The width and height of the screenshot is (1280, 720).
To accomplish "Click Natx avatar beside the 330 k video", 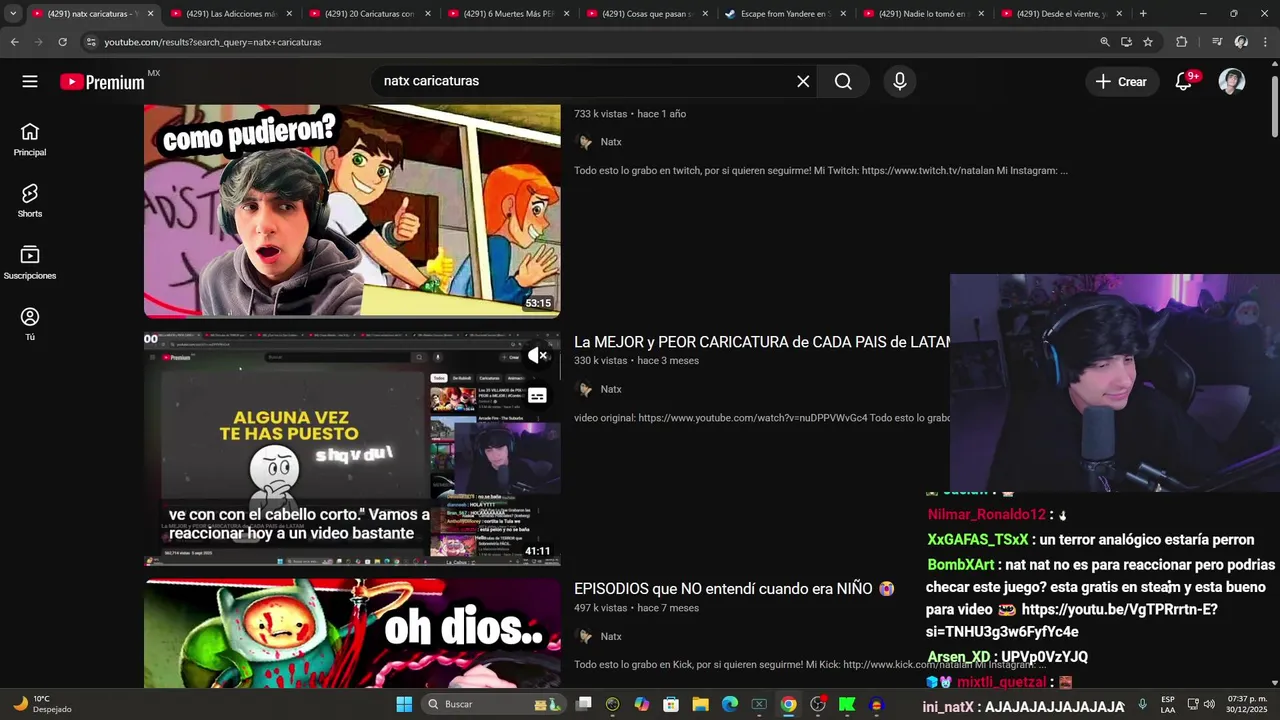I will (585, 389).
